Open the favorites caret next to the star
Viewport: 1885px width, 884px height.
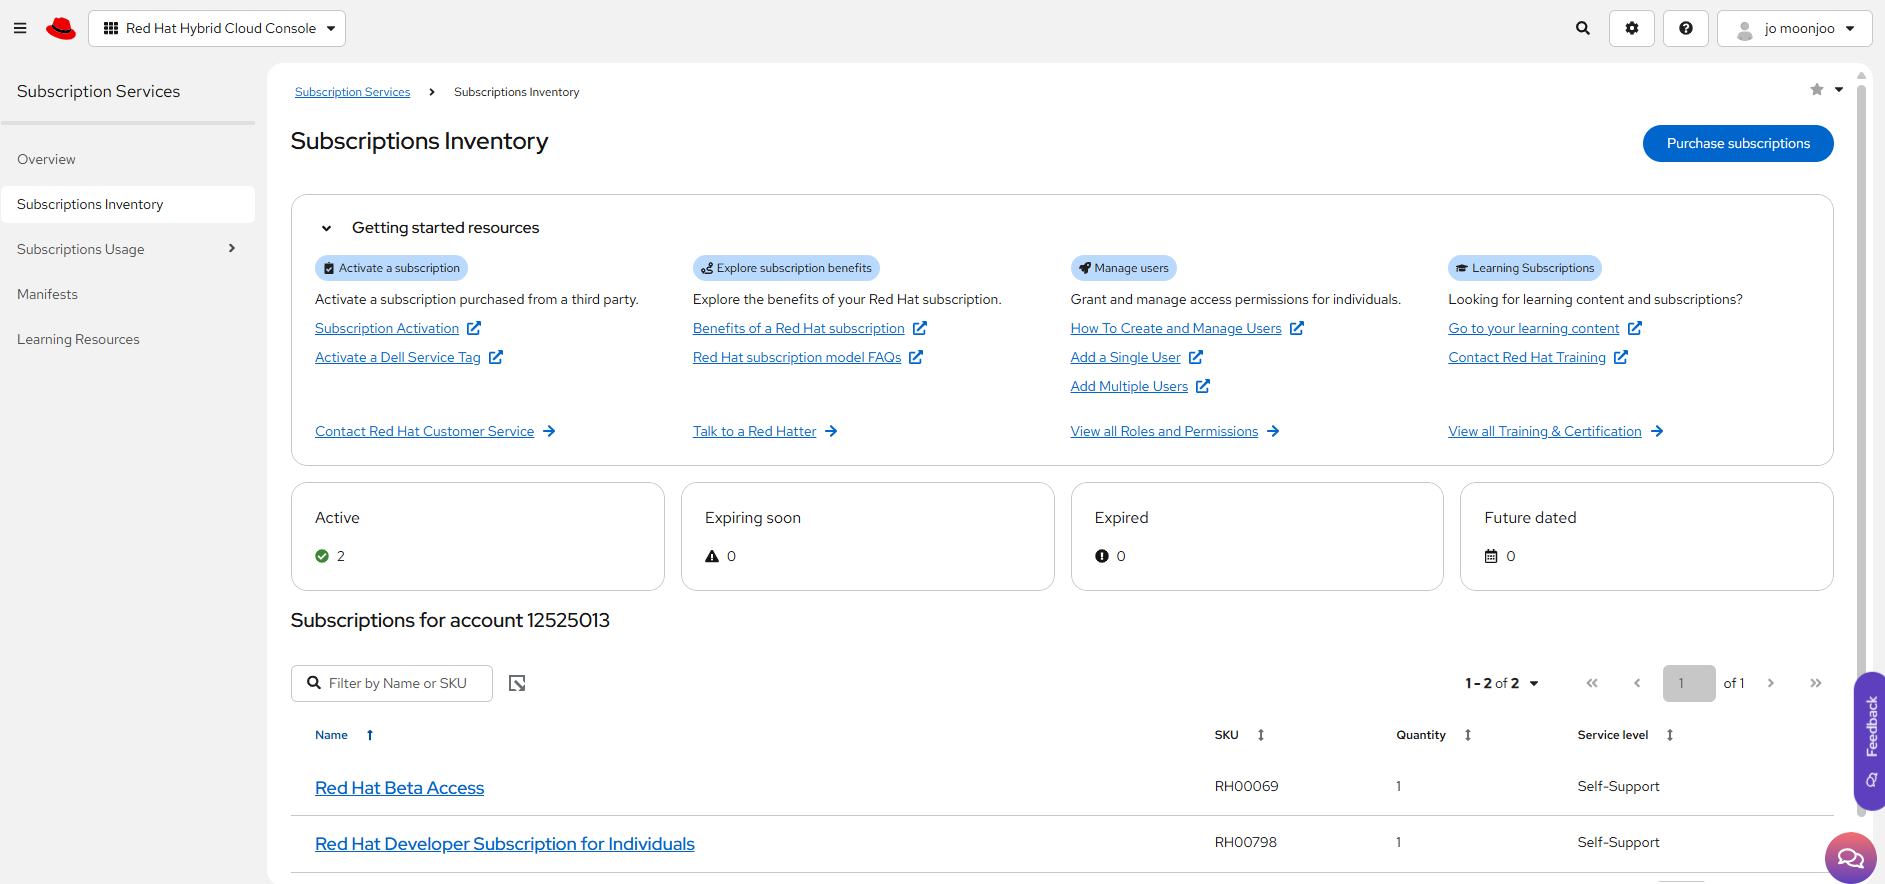click(1839, 90)
